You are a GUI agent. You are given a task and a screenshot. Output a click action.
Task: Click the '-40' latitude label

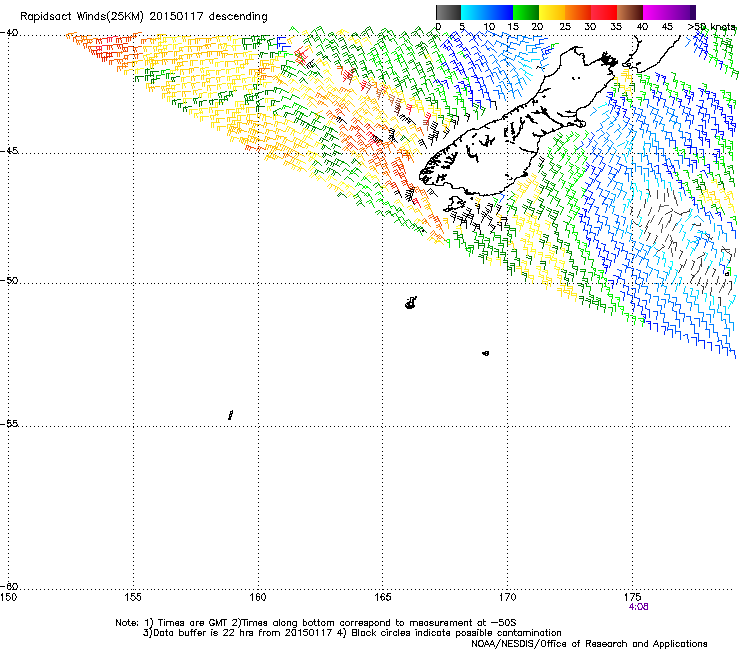pos(10,33)
